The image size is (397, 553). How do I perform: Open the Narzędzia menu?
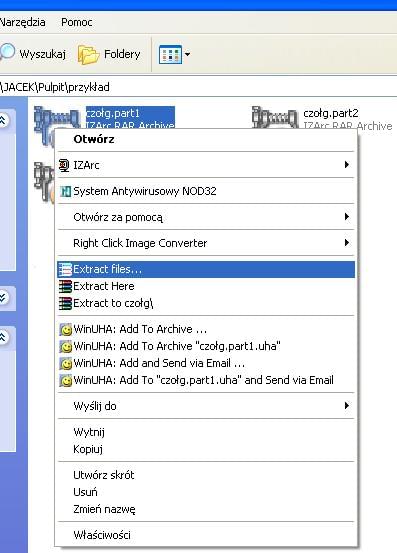tap(22, 22)
